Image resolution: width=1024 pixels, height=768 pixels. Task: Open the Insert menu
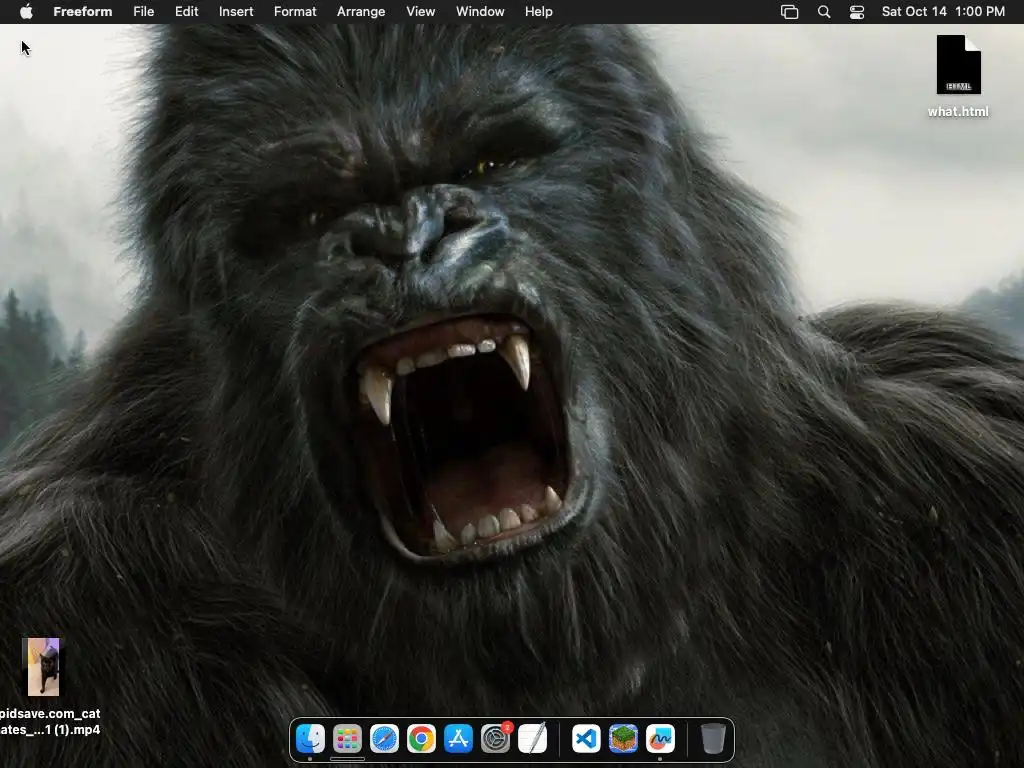coord(236,12)
